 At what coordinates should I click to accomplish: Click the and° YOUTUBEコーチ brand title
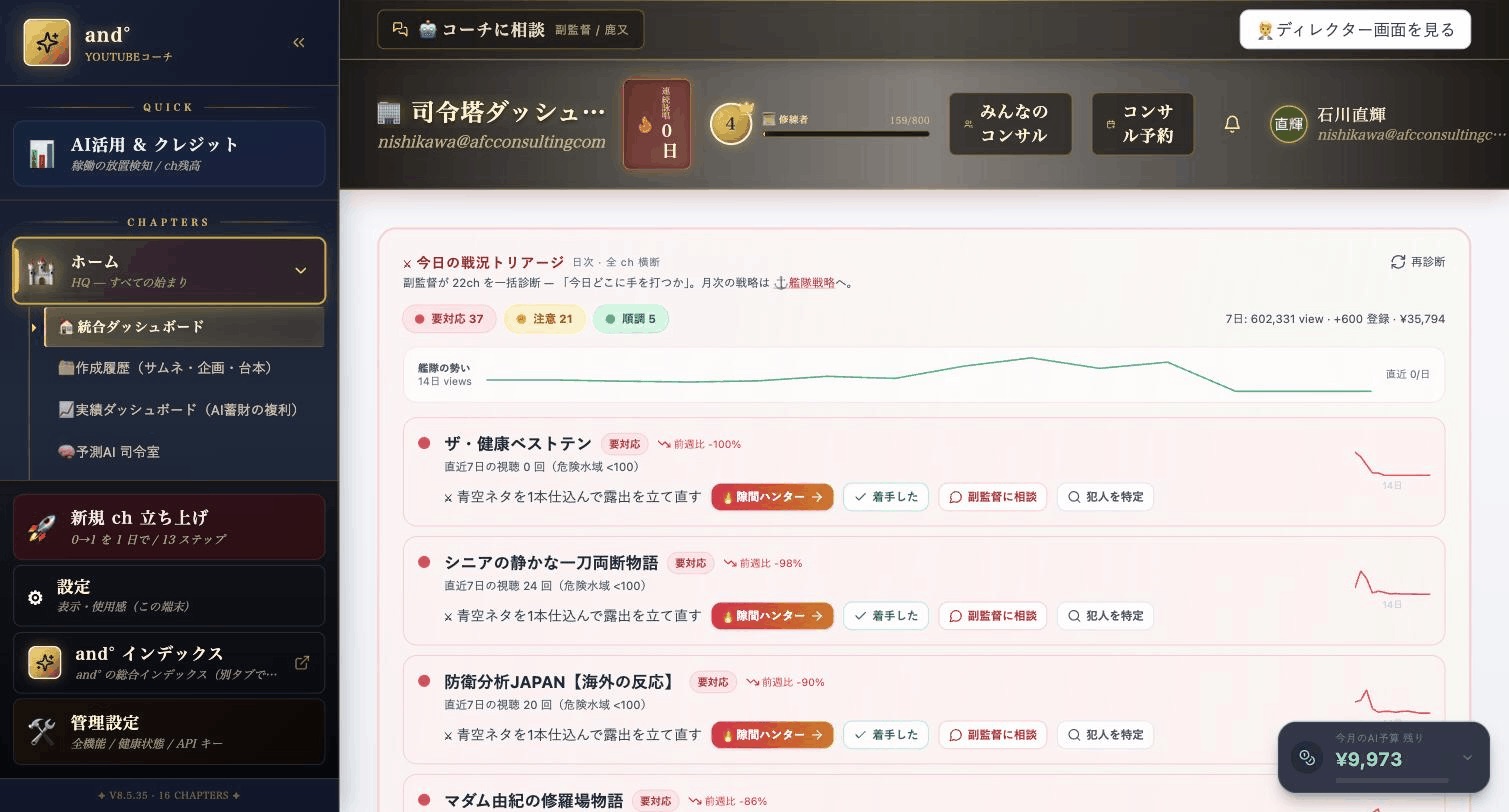pyautogui.click(x=128, y=44)
